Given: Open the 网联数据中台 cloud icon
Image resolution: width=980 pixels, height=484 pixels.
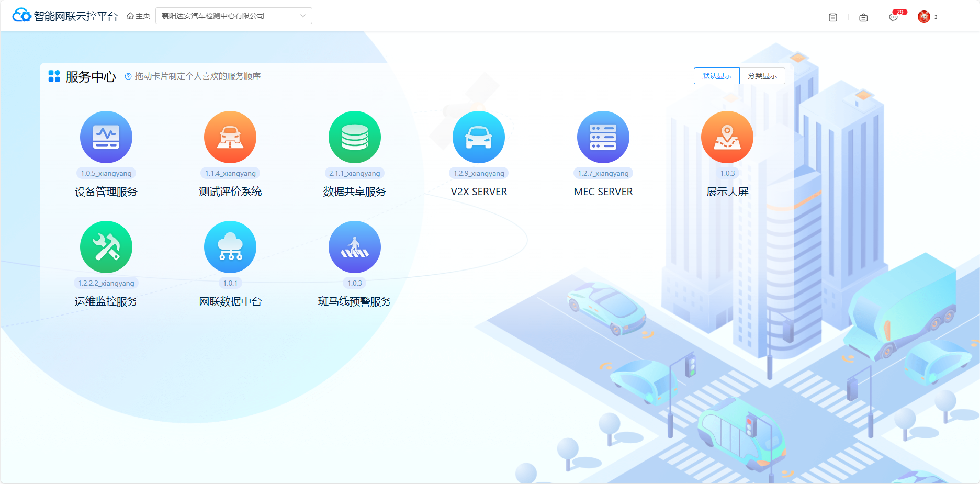Looking at the screenshot, I should tap(230, 247).
